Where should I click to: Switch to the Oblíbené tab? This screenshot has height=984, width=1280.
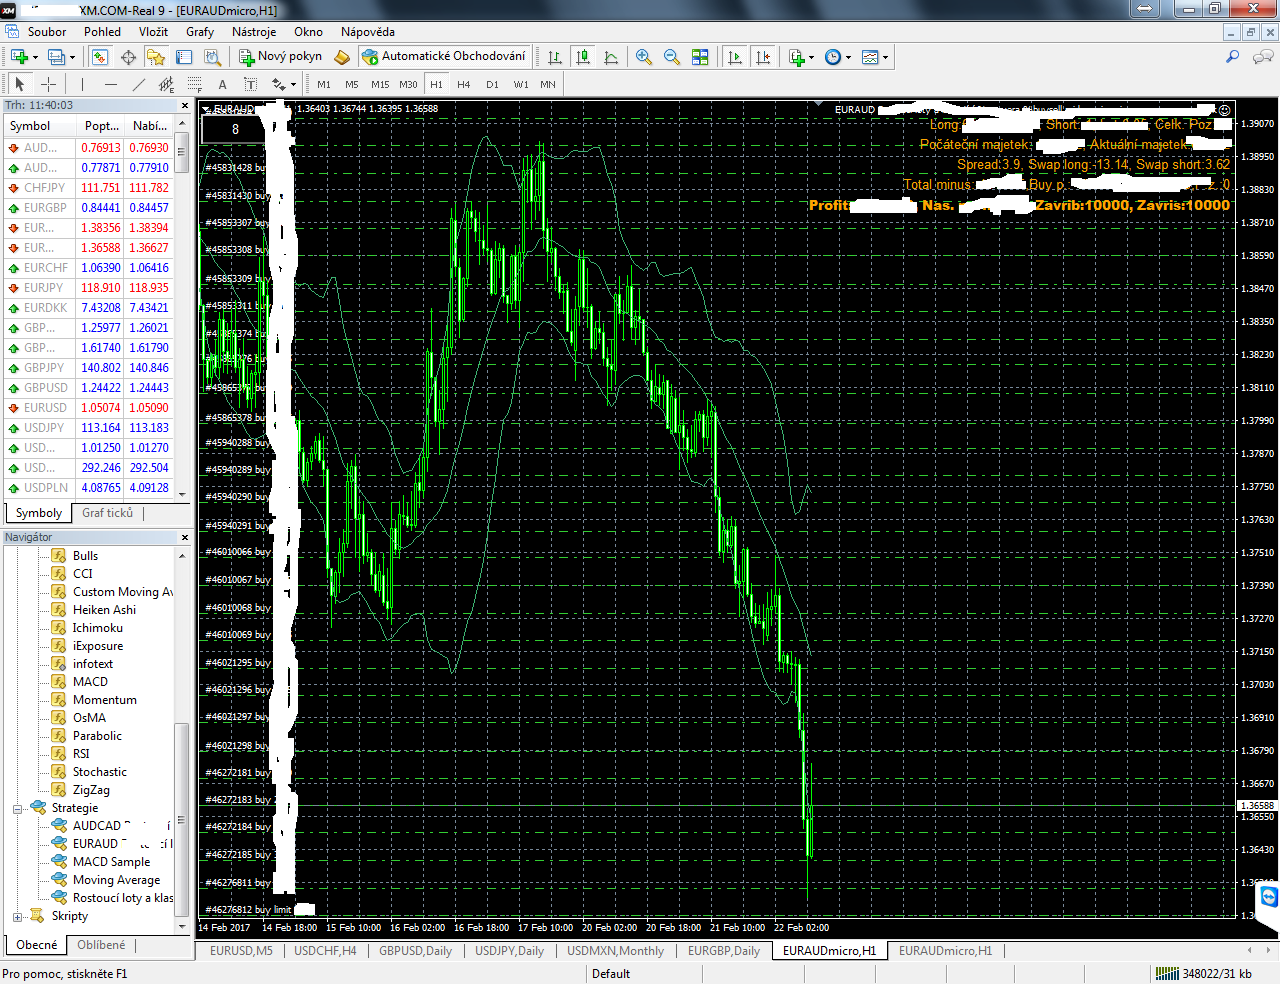click(101, 945)
